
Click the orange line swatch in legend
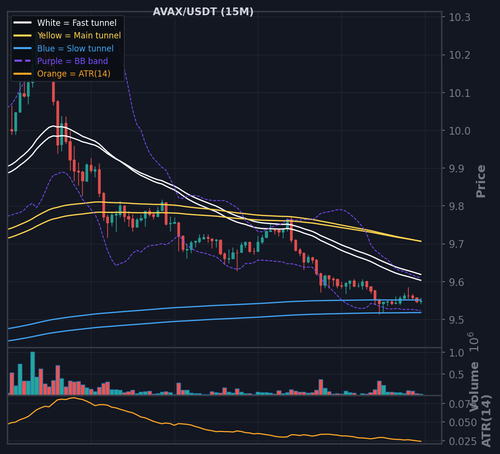(x=22, y=74)
